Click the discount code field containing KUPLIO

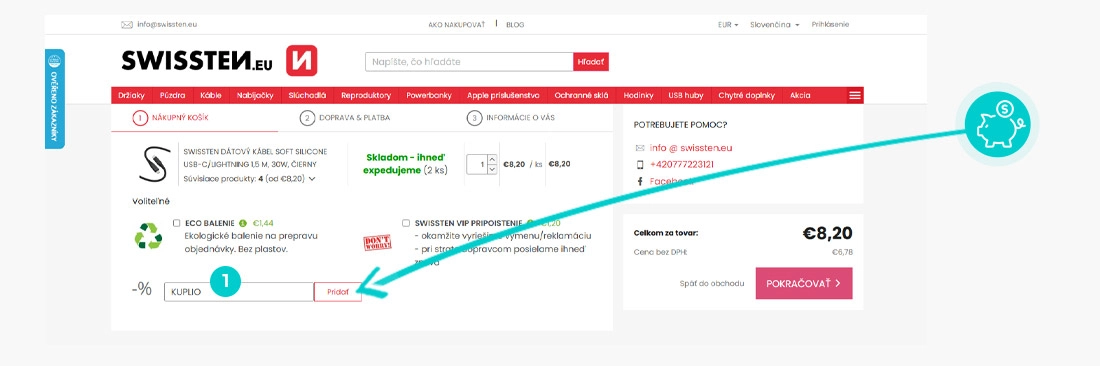[239, 292]
